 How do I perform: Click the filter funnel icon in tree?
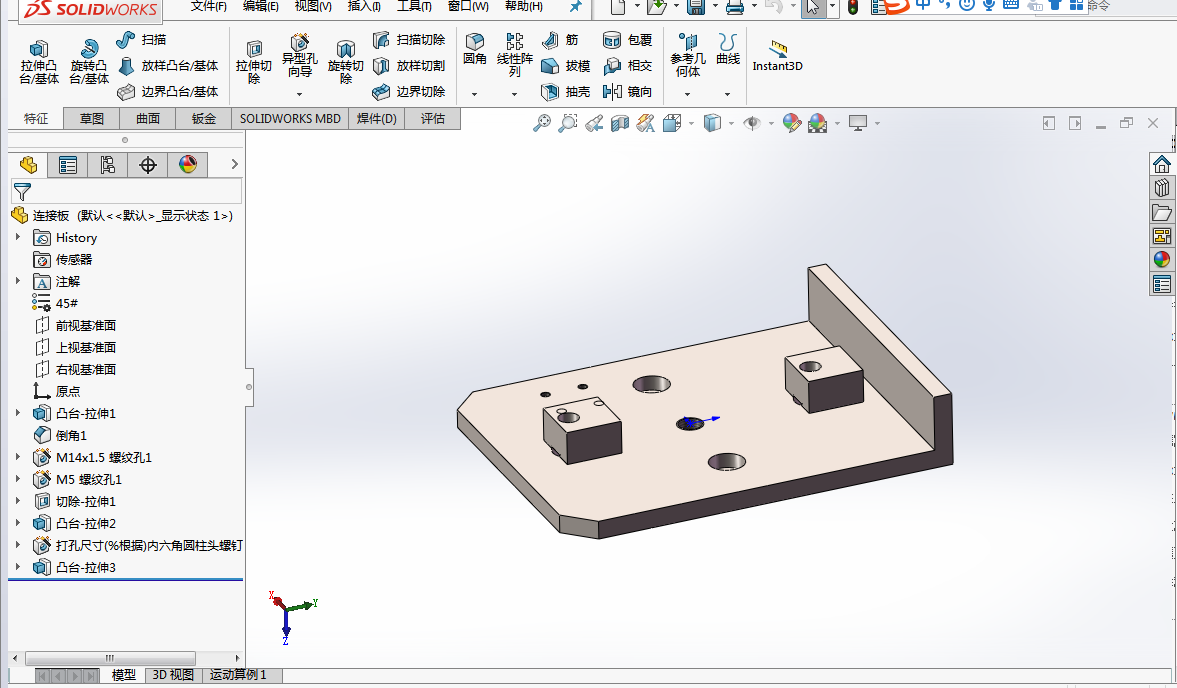coord(22,191)
